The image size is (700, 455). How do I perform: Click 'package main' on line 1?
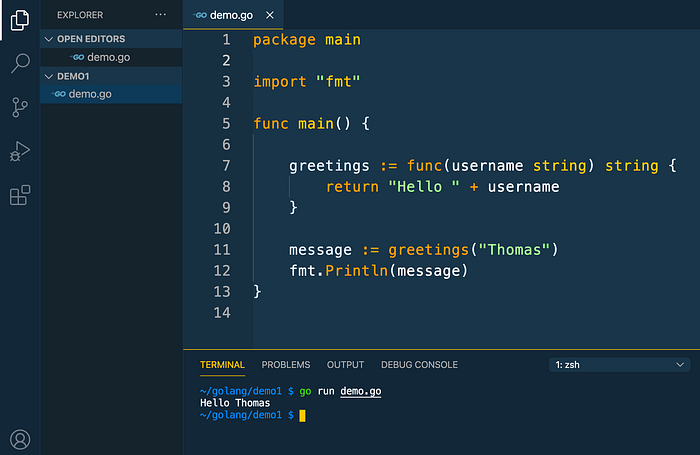click(x=307, y=40)
